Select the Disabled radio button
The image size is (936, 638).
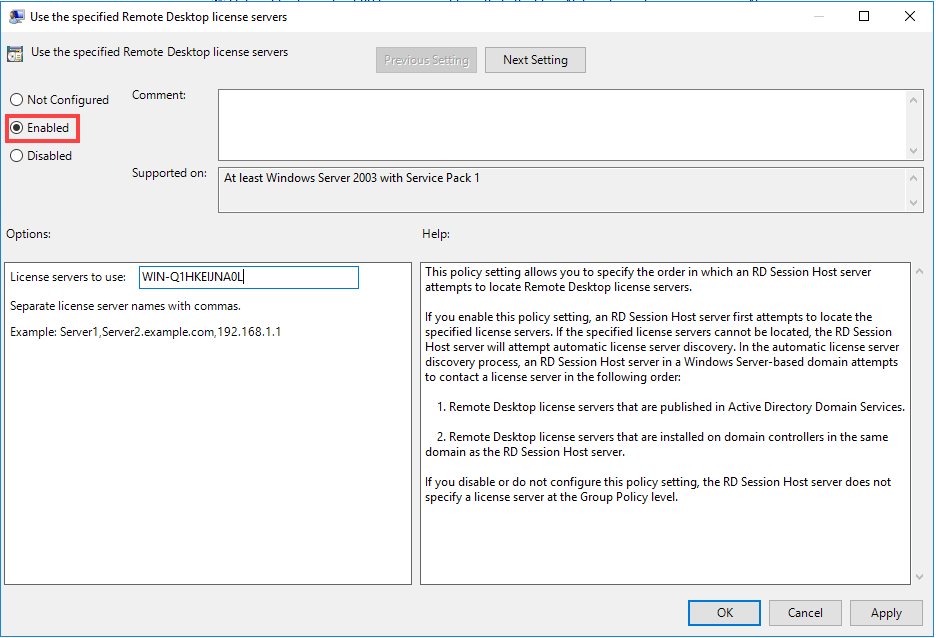[41, 156]
